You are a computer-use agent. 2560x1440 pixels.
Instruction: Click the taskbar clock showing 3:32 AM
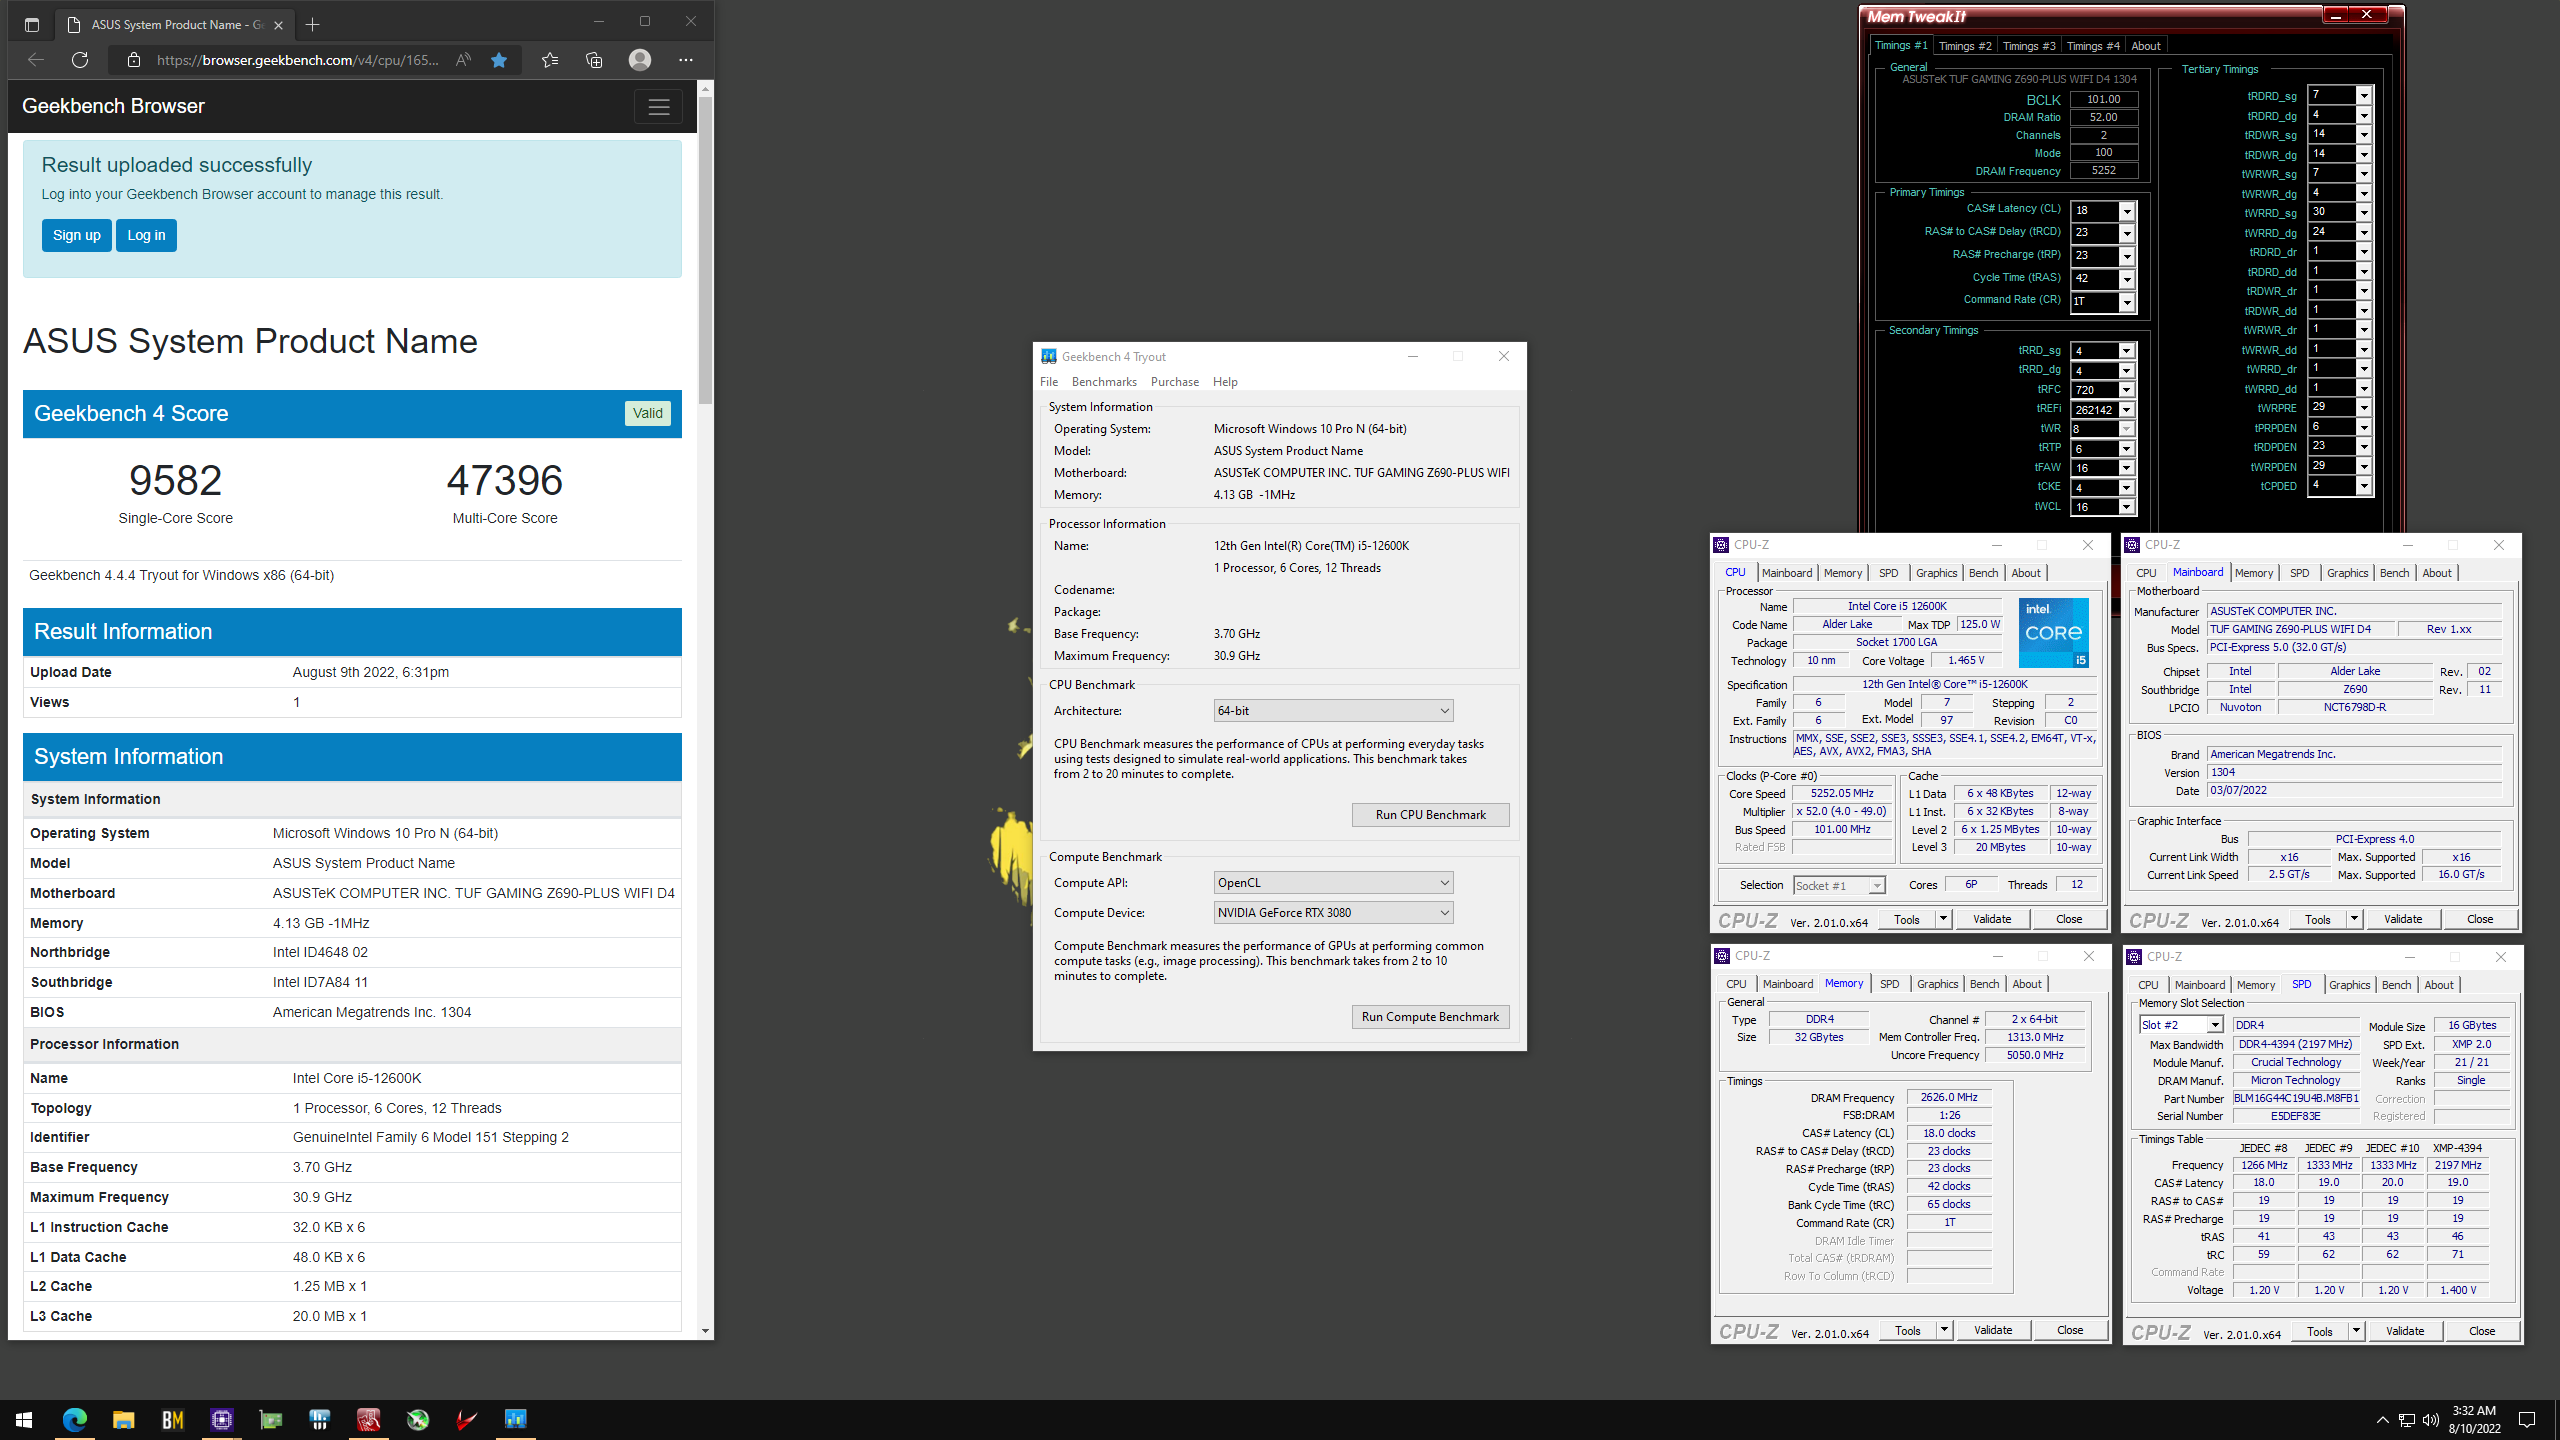pyautogui.click(x=2473, y=1419)
